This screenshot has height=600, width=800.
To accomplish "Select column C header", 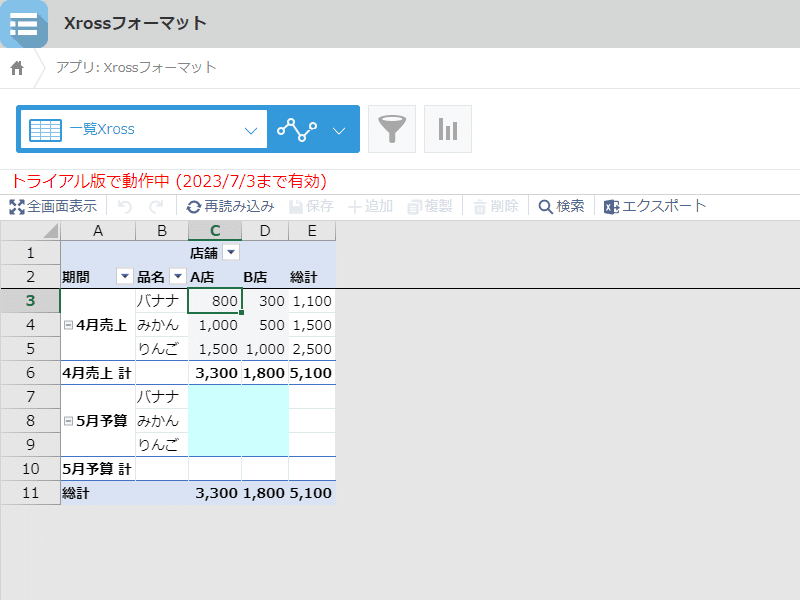I will (x=215, y=231).
